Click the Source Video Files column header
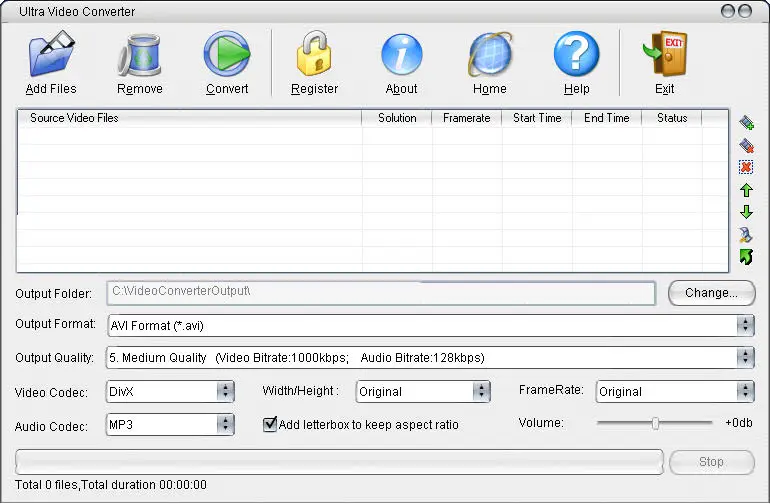 [190, 118]
